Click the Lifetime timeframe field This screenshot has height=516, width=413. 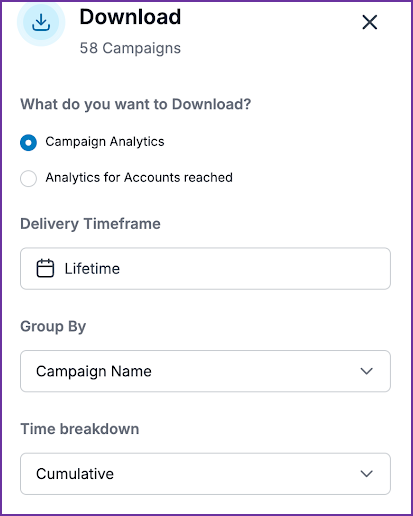tap(205, 269)
